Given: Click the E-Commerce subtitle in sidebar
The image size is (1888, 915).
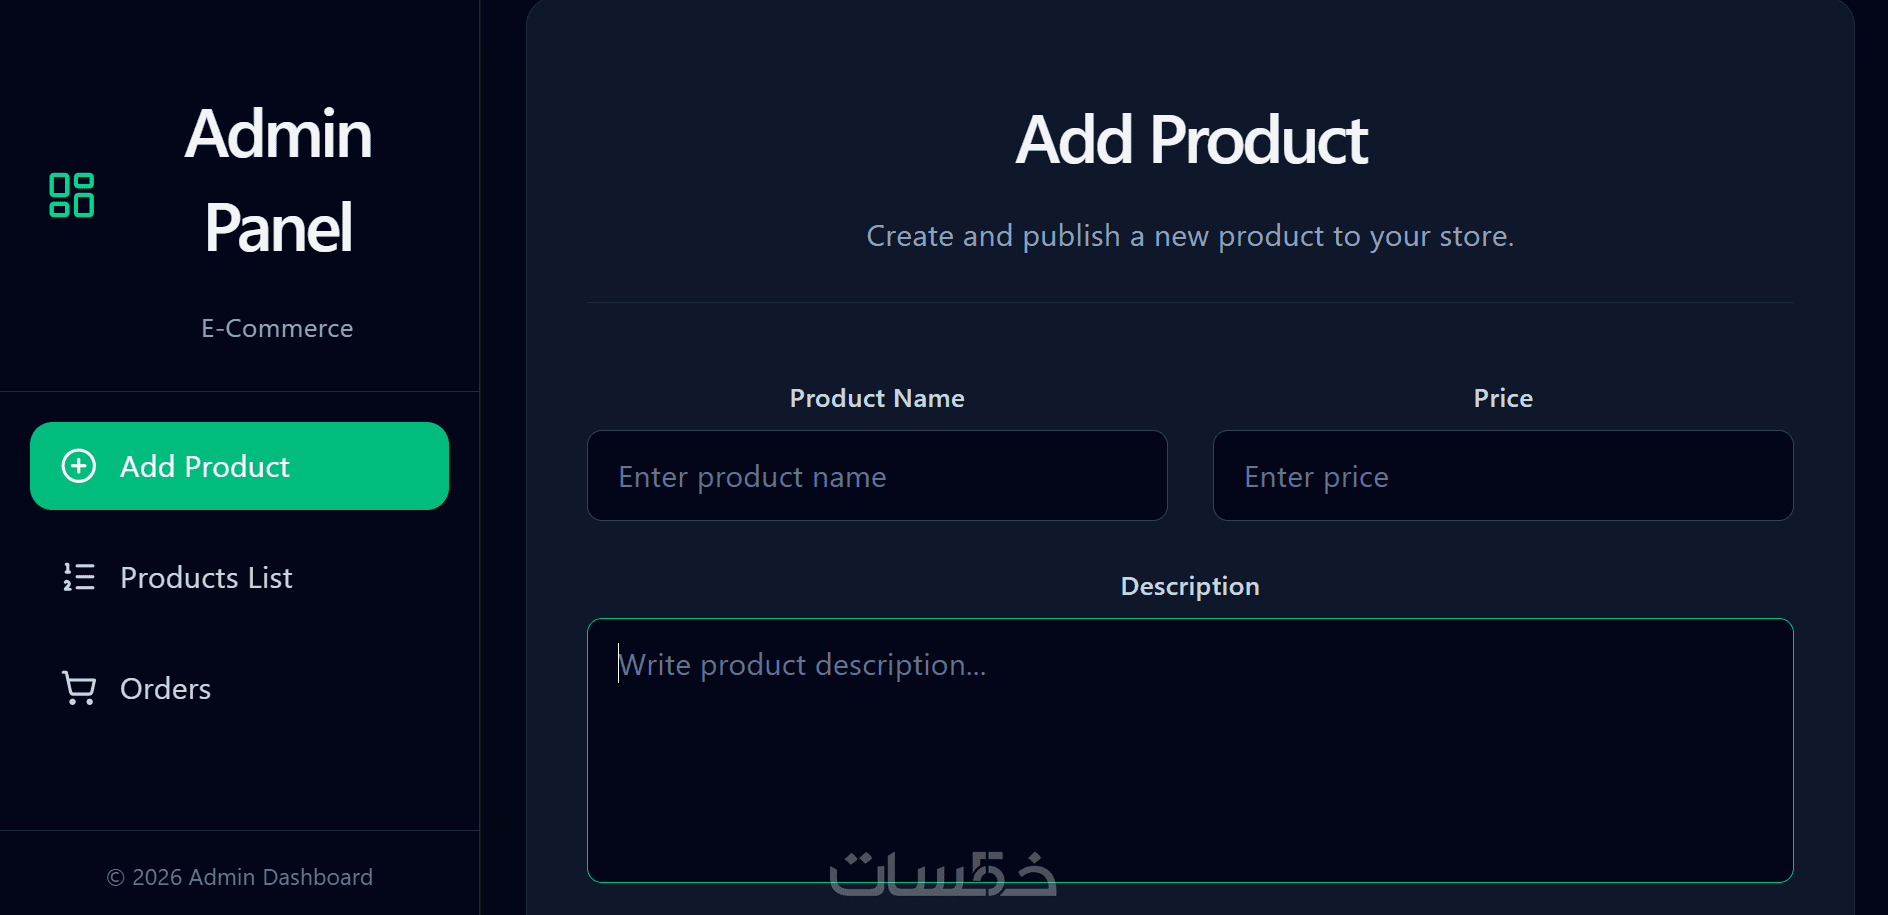Looking at the screenshot, I should [x=277, y=328].
